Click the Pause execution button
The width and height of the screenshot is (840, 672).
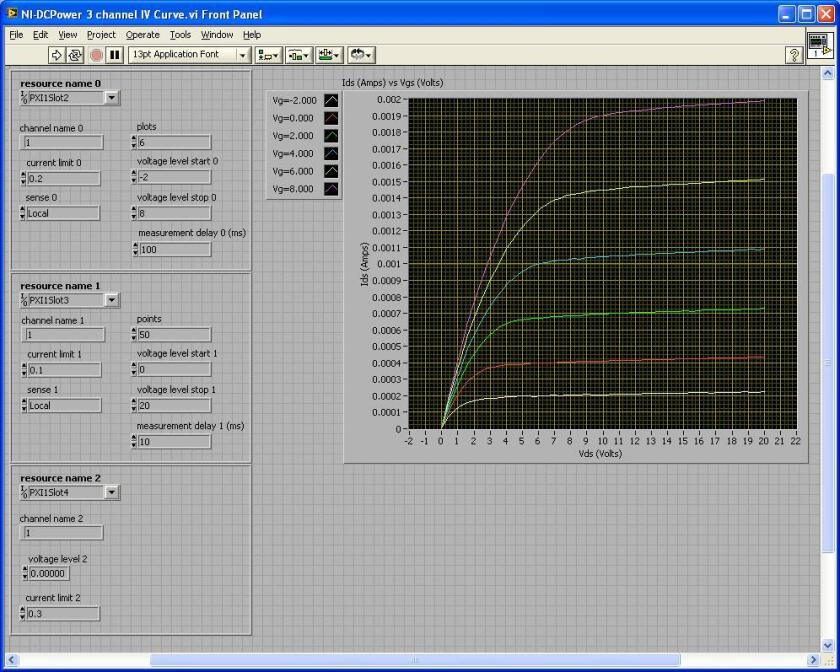tap(115, 55)
